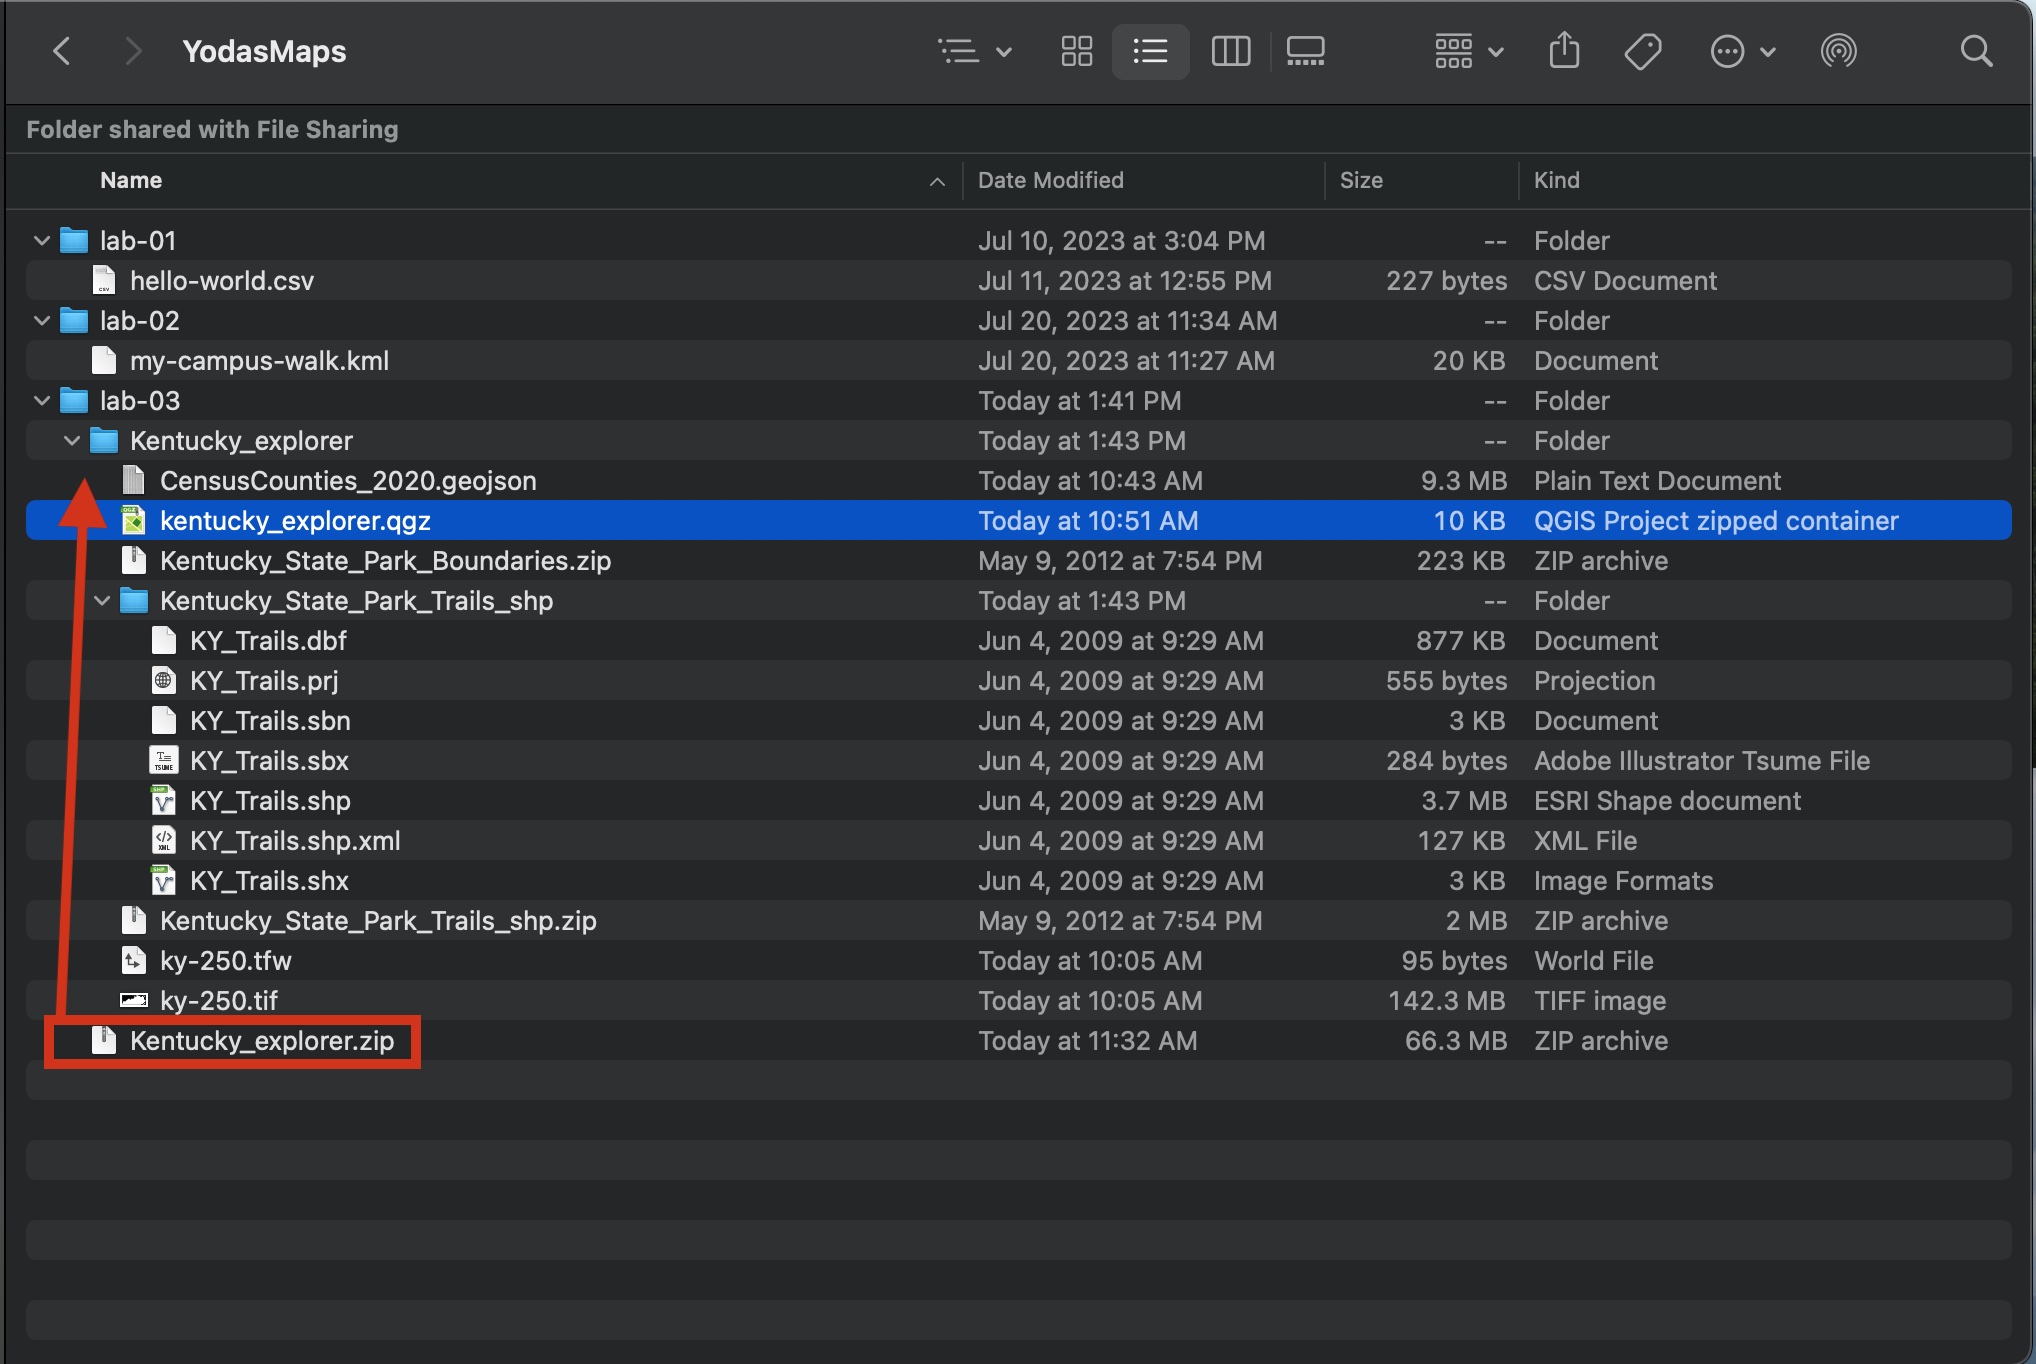Open the search magnifier
2036x1364 pixels.
point(1976,51)
